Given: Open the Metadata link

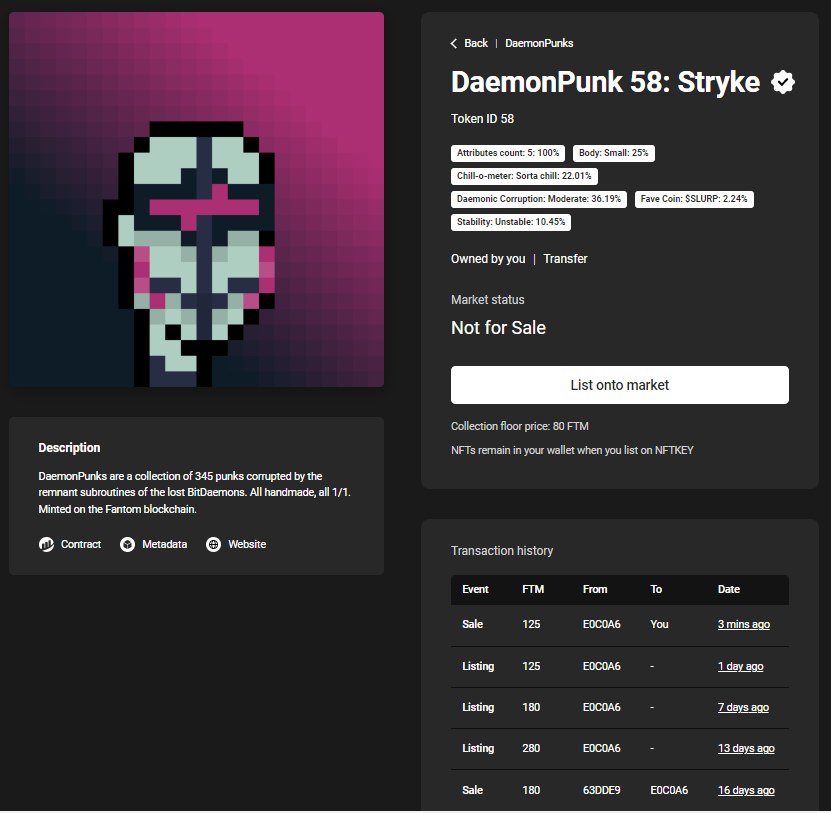Looking at the screenshot, I should click(164, 544).
